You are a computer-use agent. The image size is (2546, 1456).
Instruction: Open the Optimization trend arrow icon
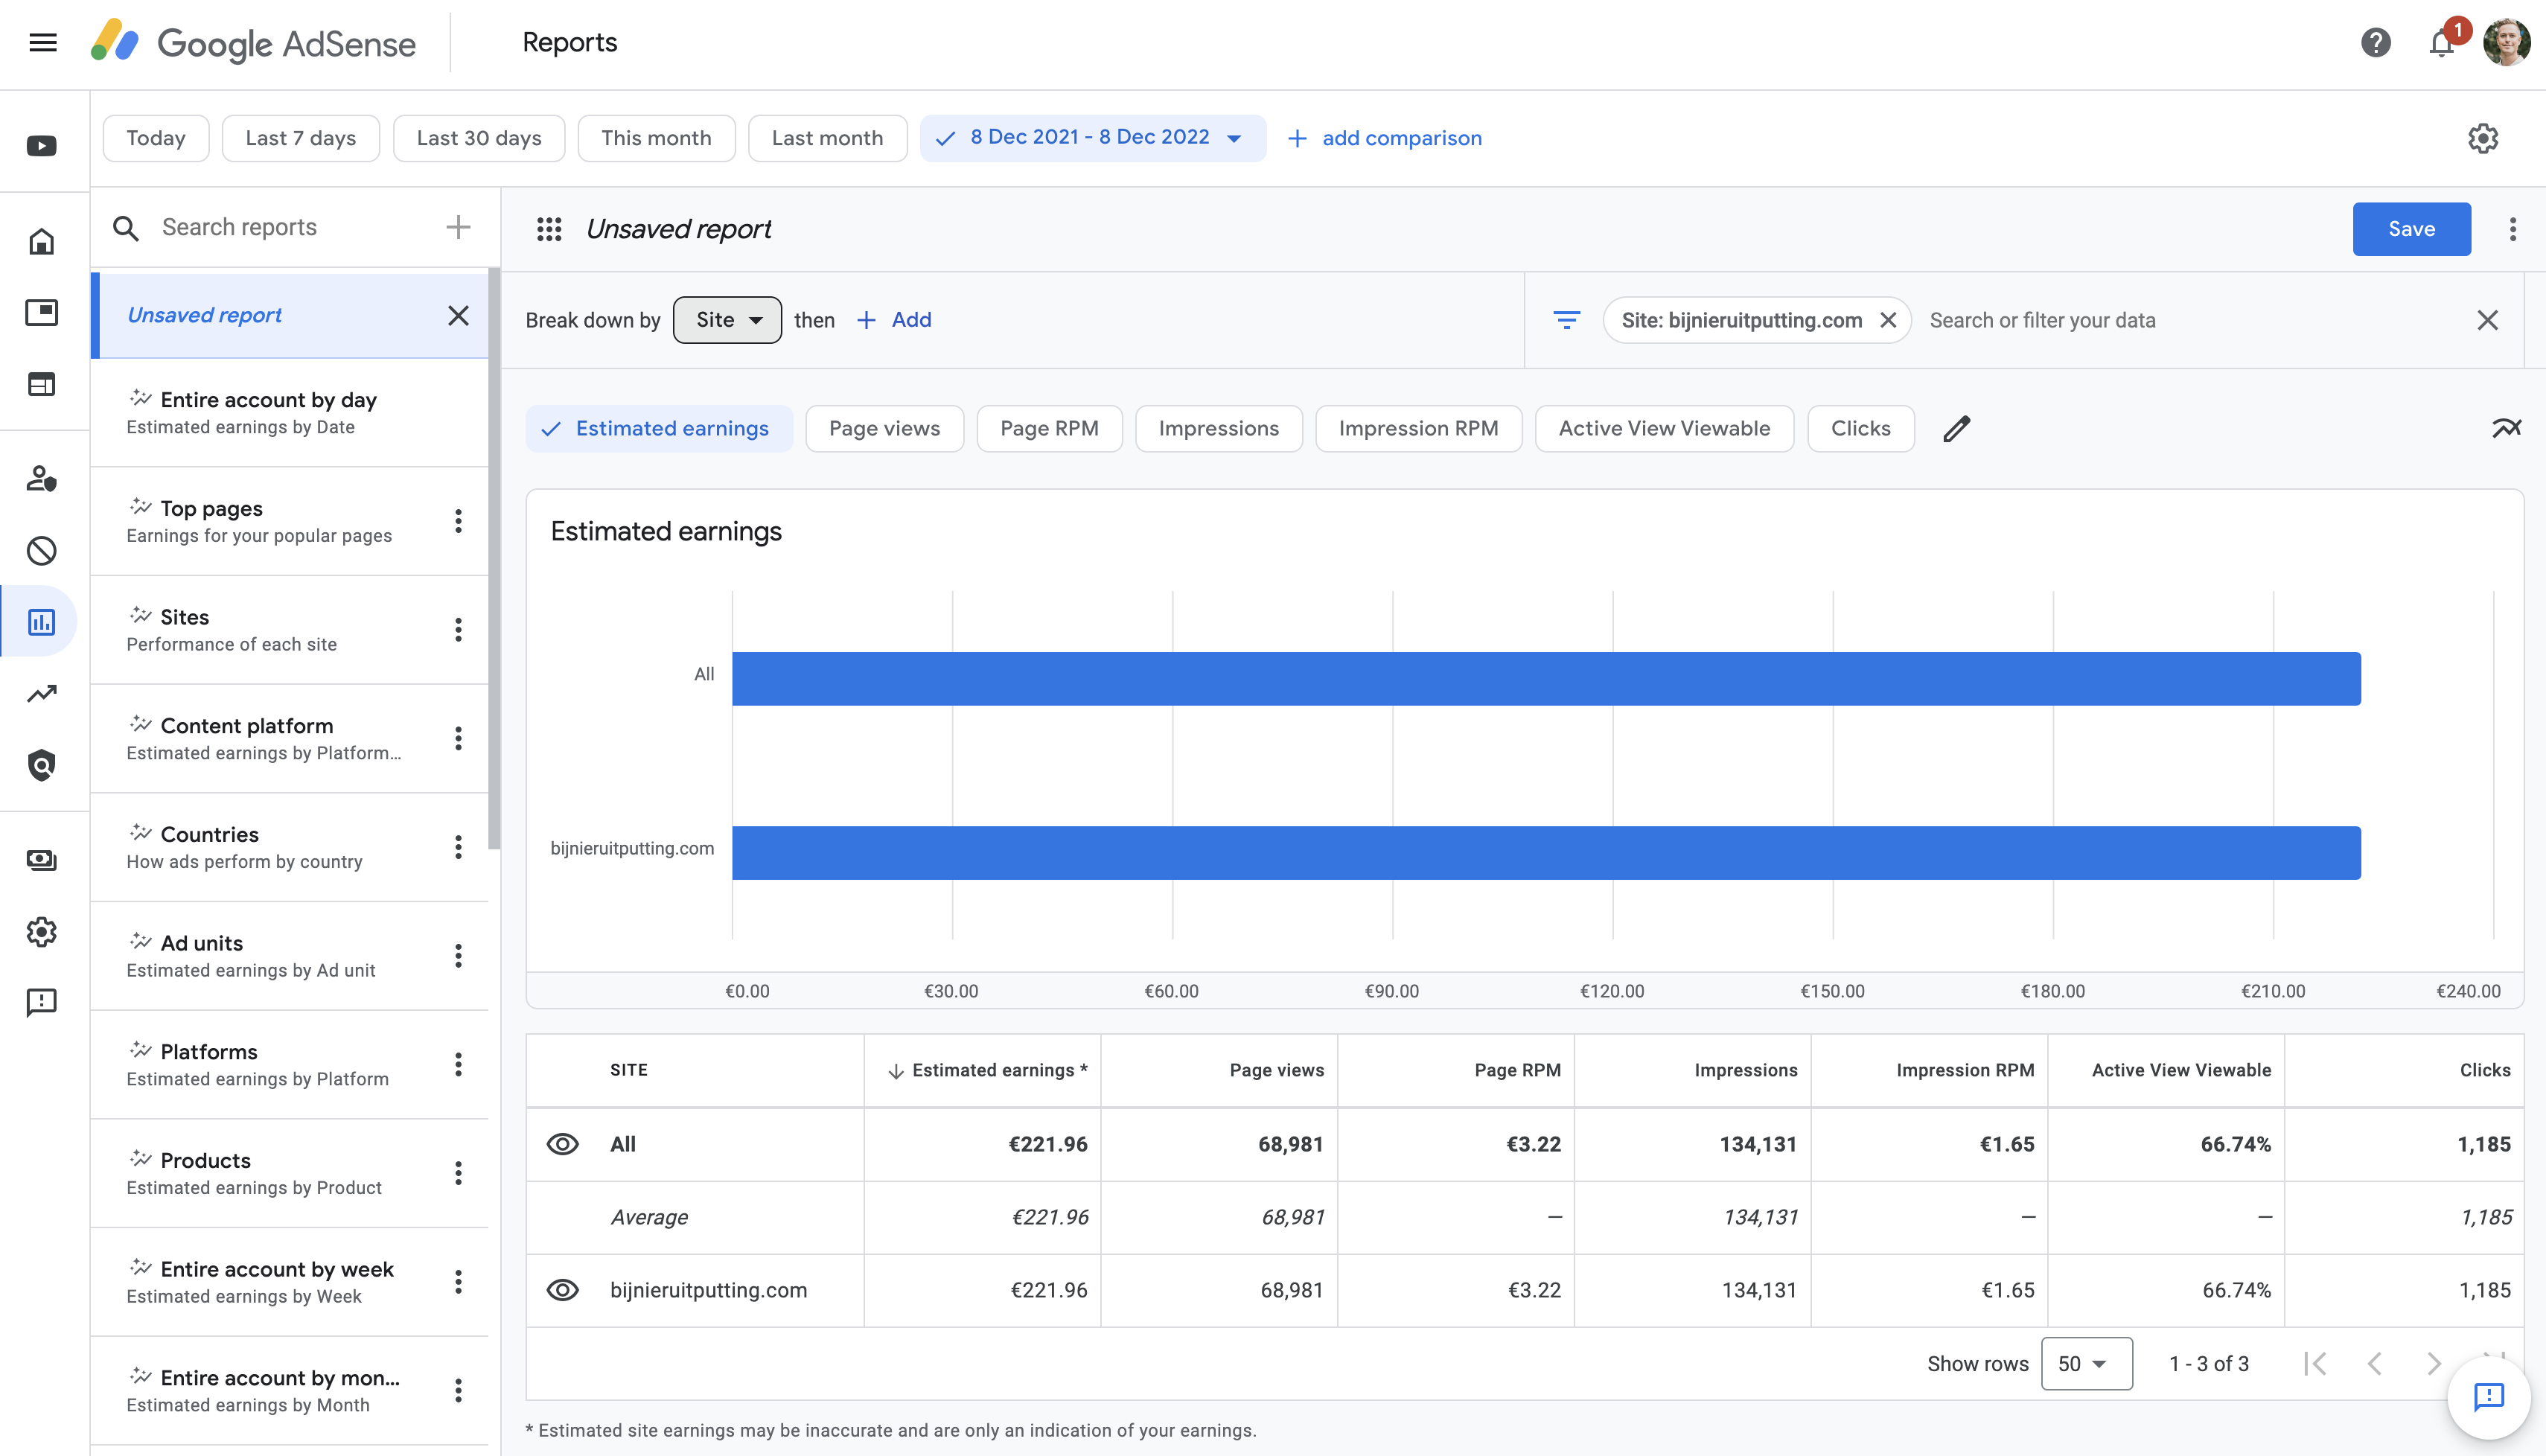coord(42,693)
